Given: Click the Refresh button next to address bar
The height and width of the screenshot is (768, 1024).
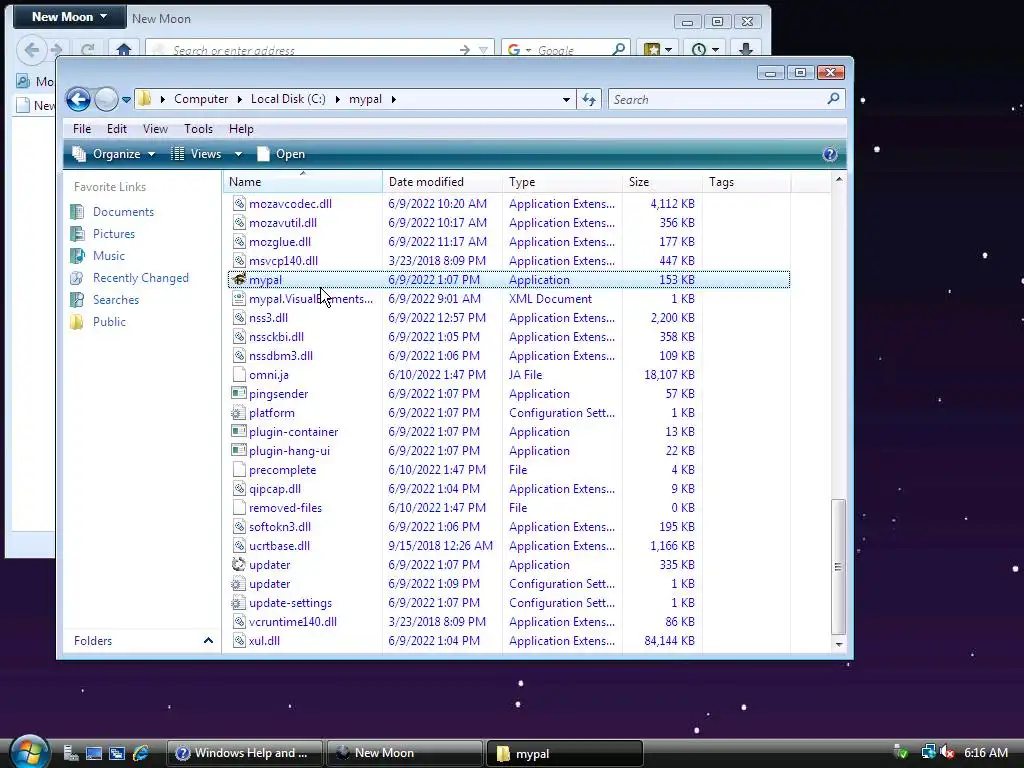Looking at the screenshot, I should [589, 99].
